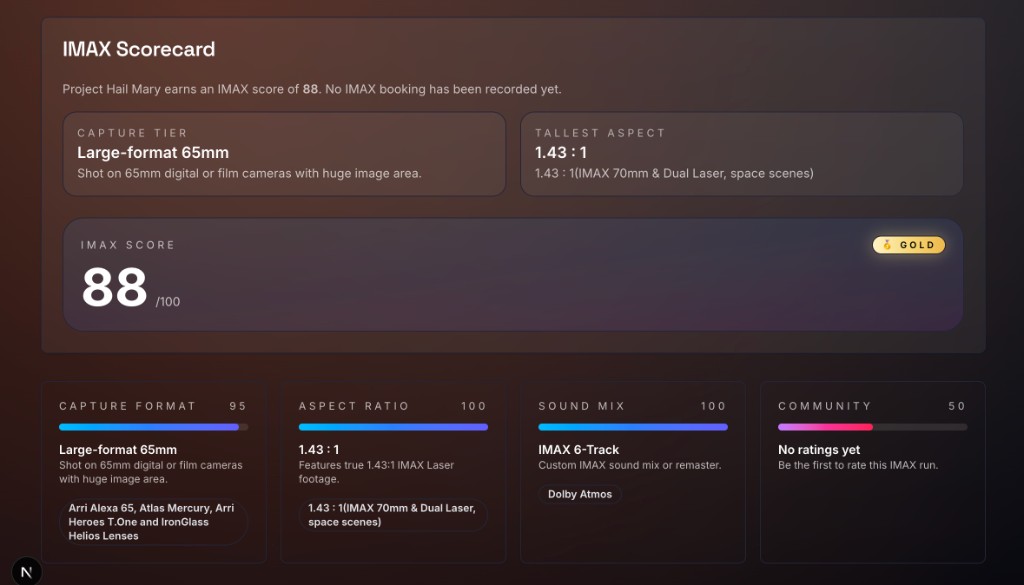Click the Arri Alexa 65 lenses chip
1024x585 pixels.
(x=153, y=522)
